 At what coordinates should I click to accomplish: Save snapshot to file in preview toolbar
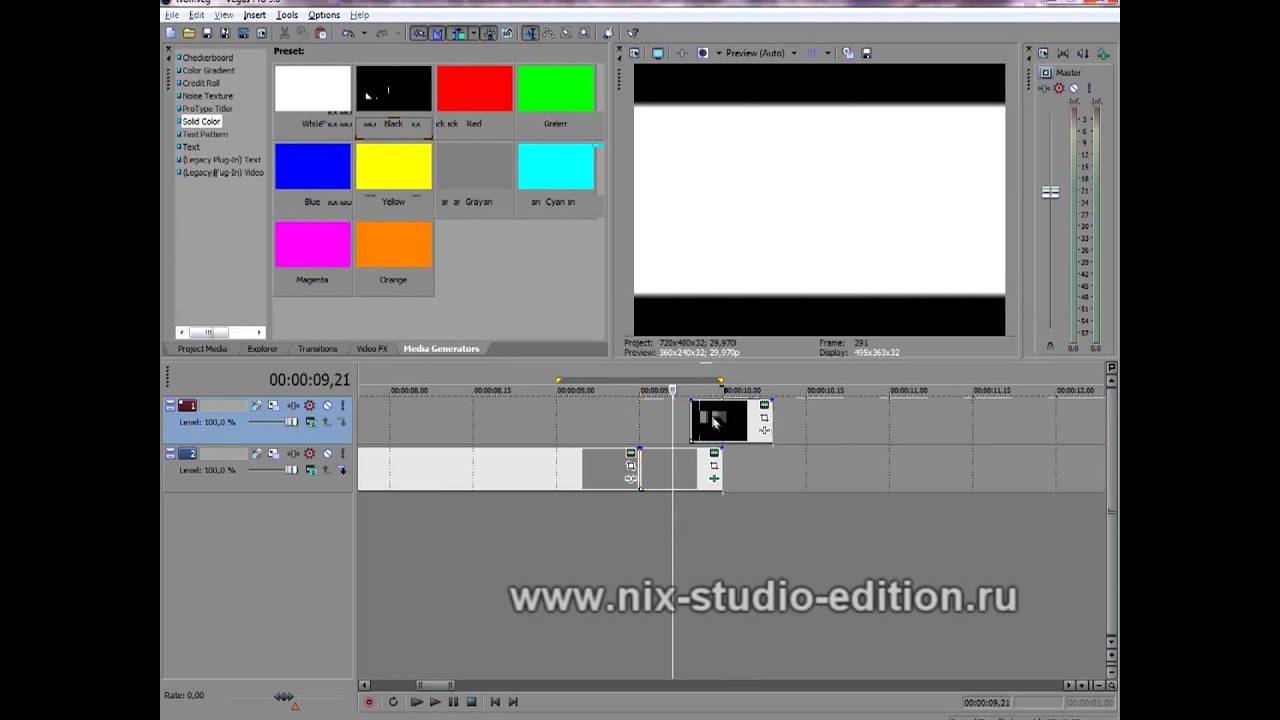pyautogui.click(x=866, y=53)
